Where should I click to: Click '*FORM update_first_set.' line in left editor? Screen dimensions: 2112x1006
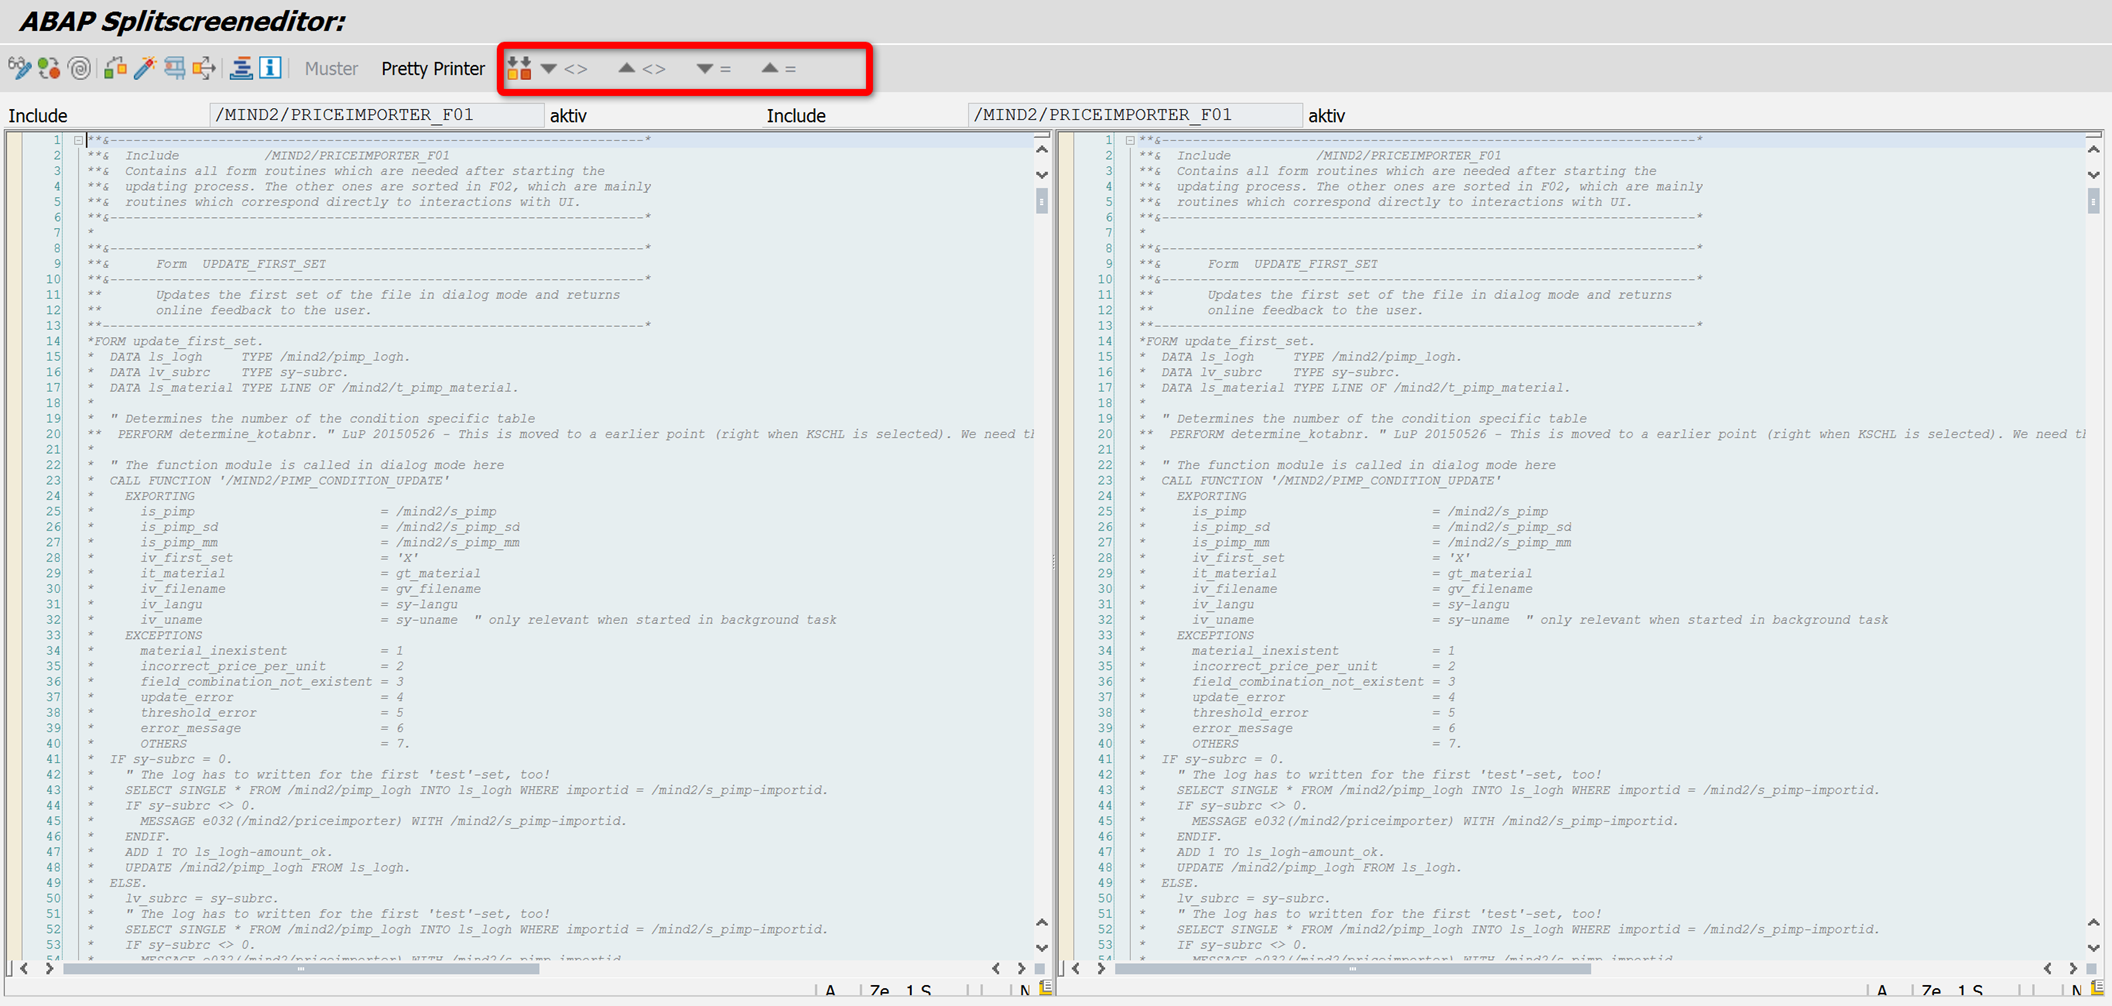(x=175, y=341)
